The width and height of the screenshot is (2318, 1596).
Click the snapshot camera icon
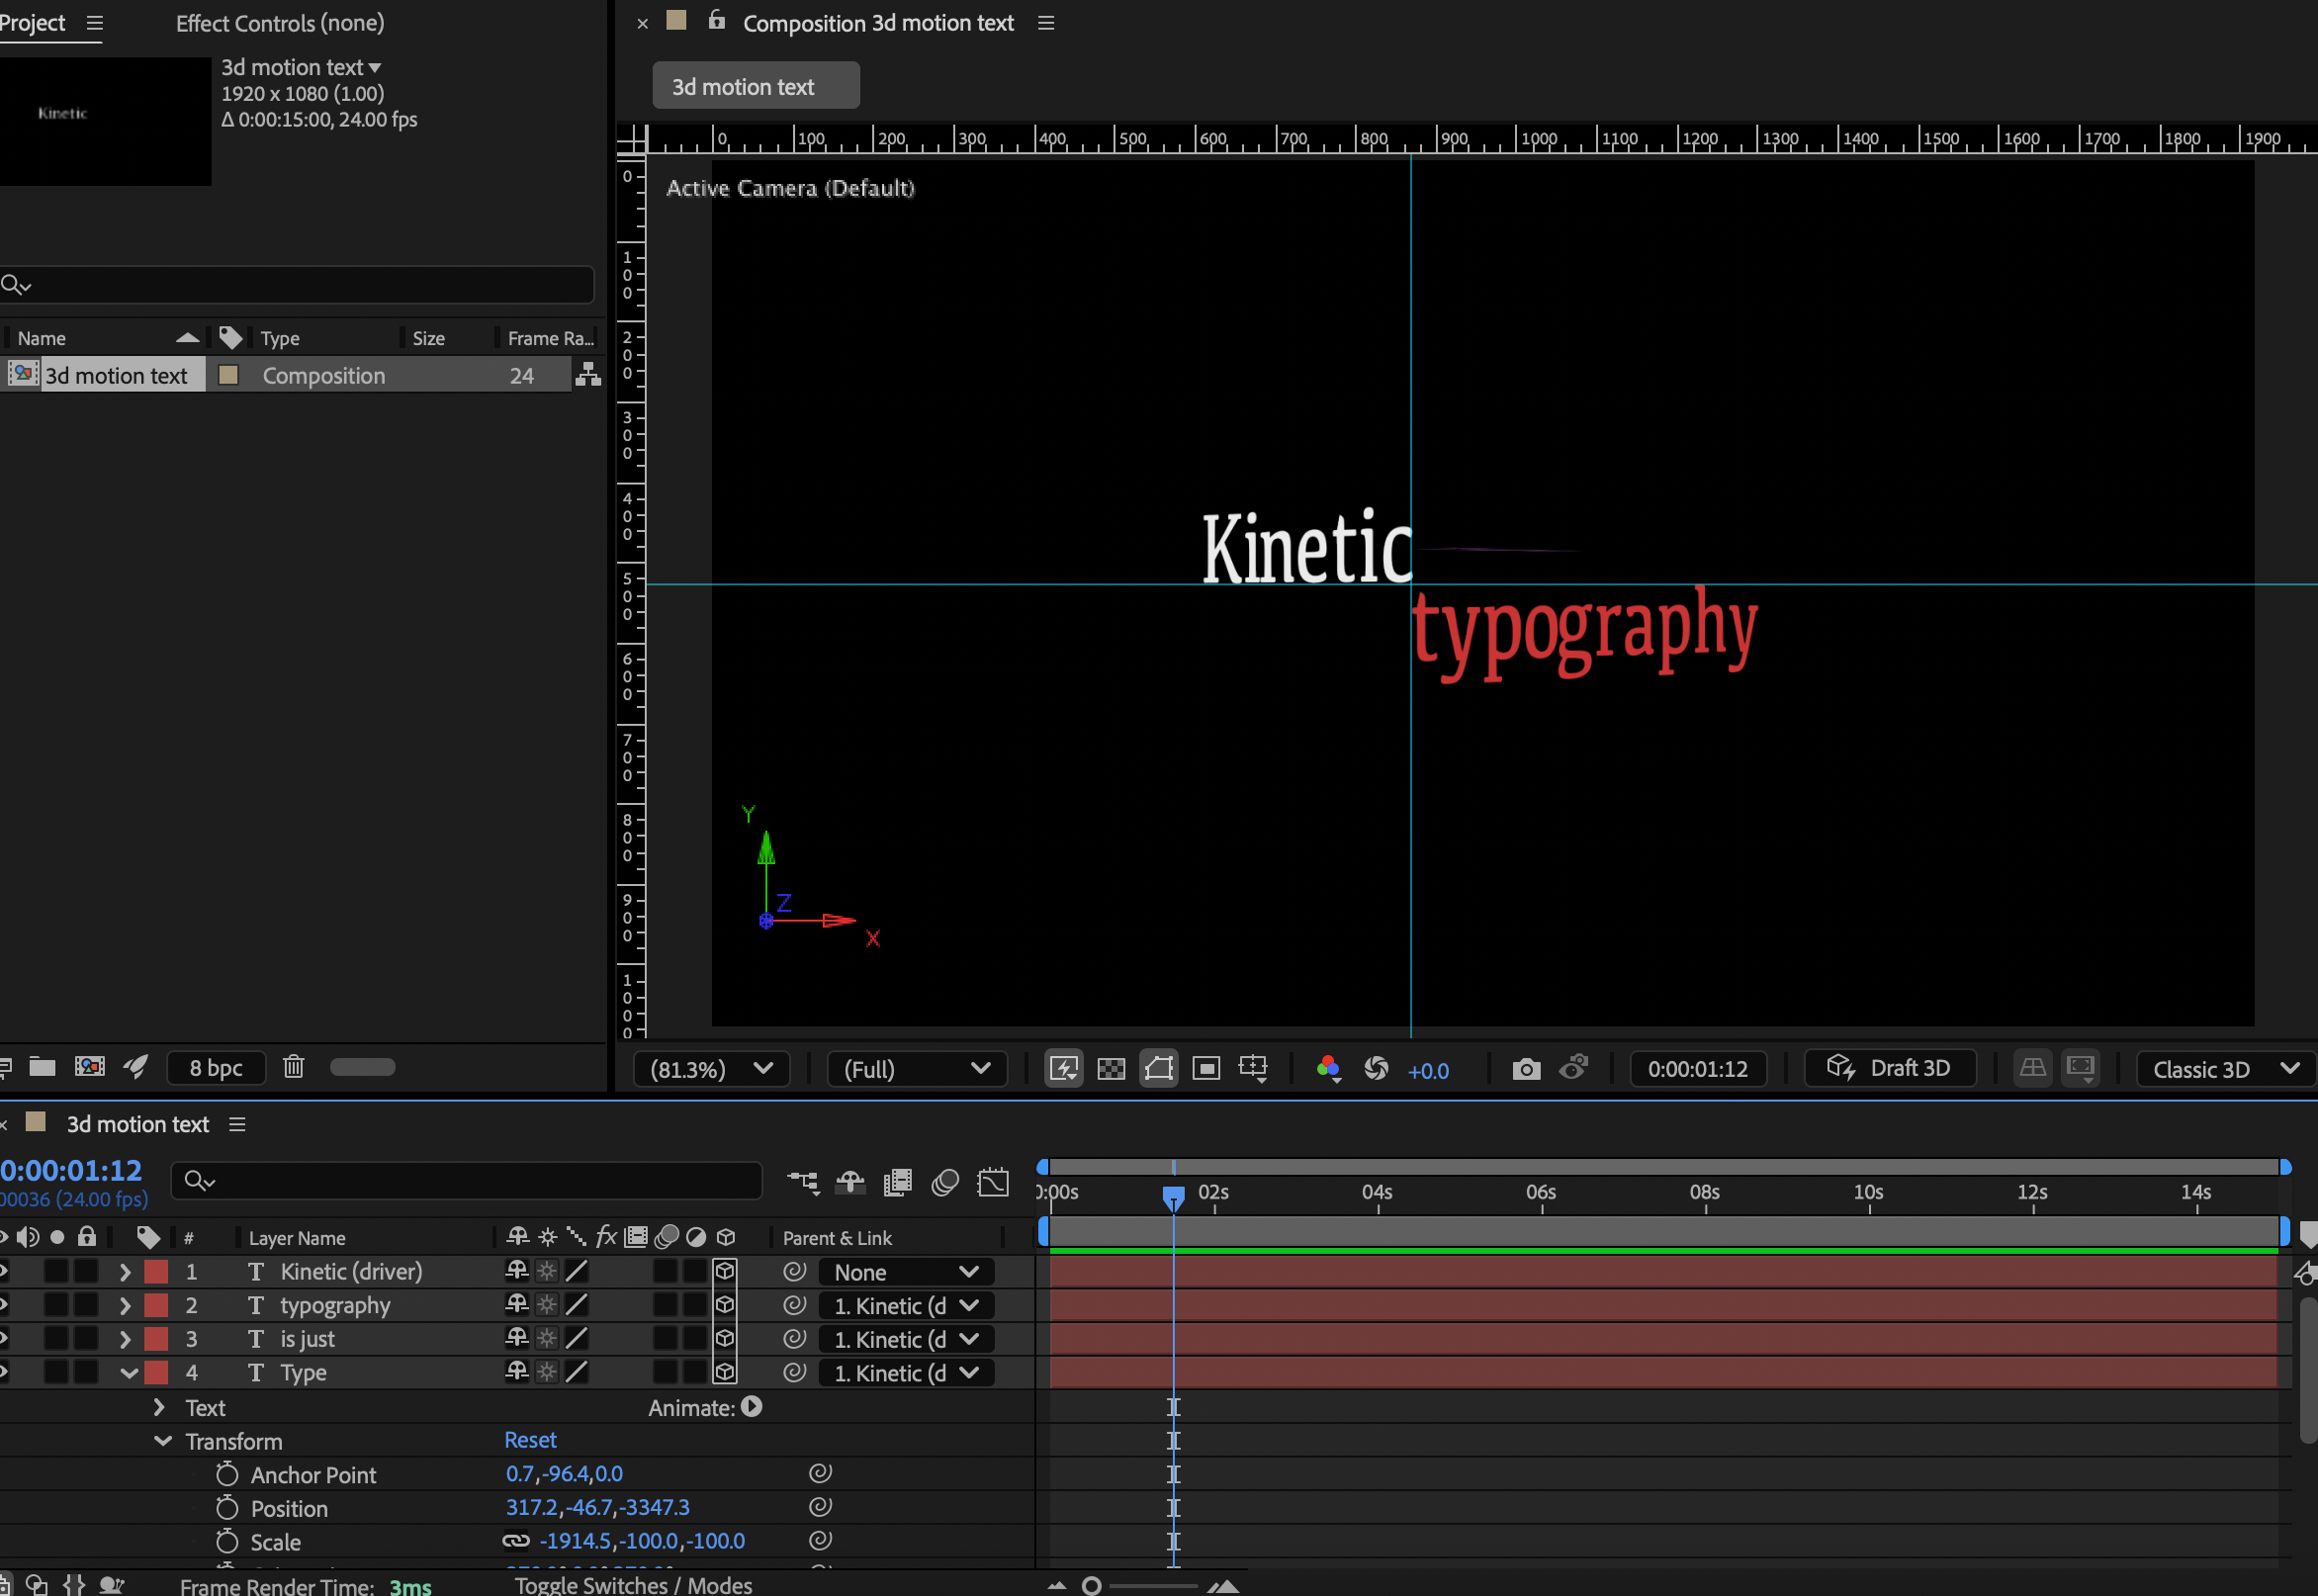[x=1525, y=1069]
